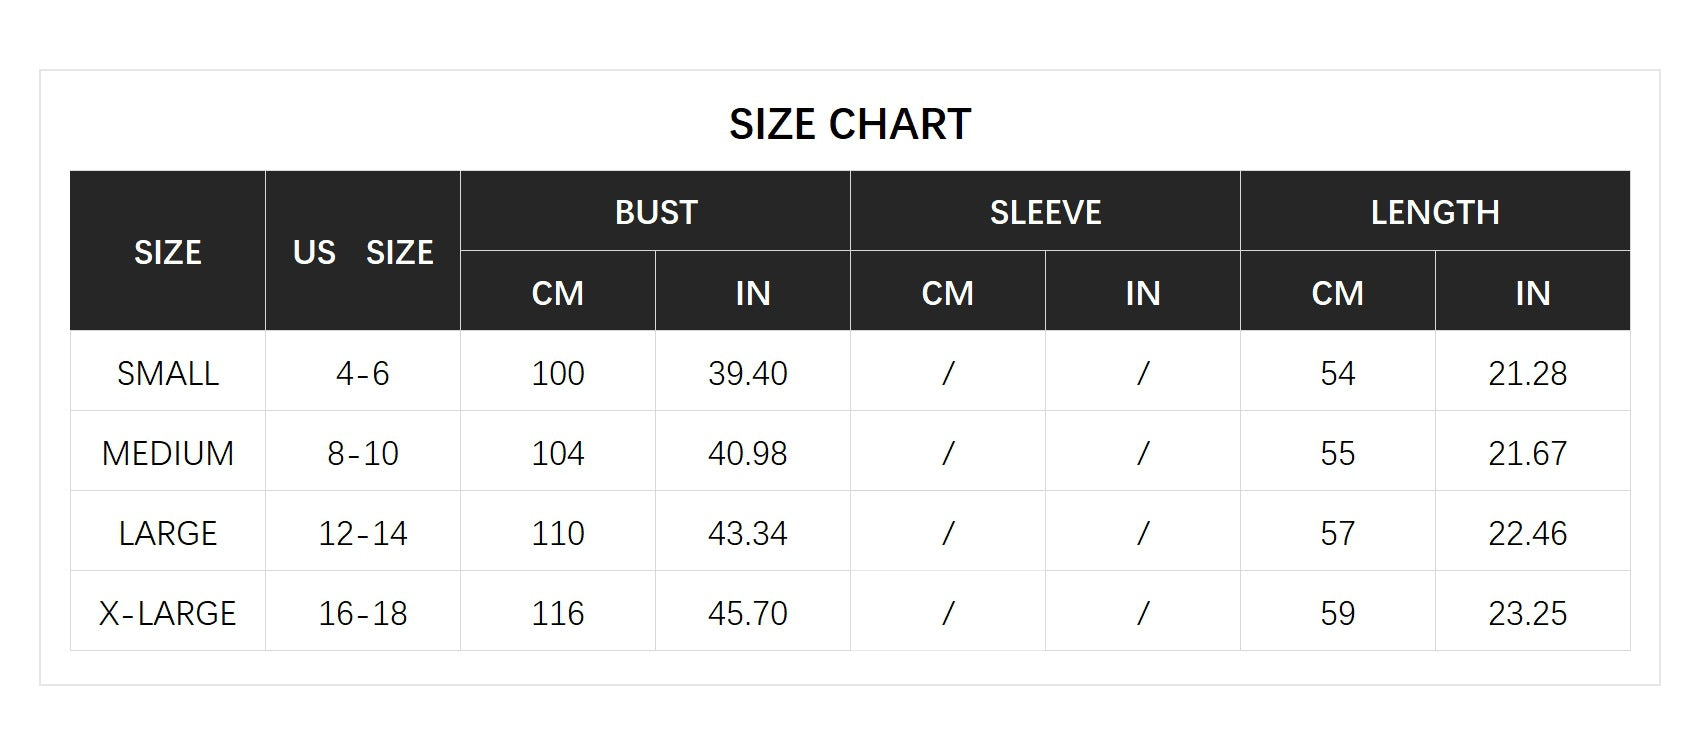
Task: Select the X-LARGE size row label
Action: (x=168, y=613)
